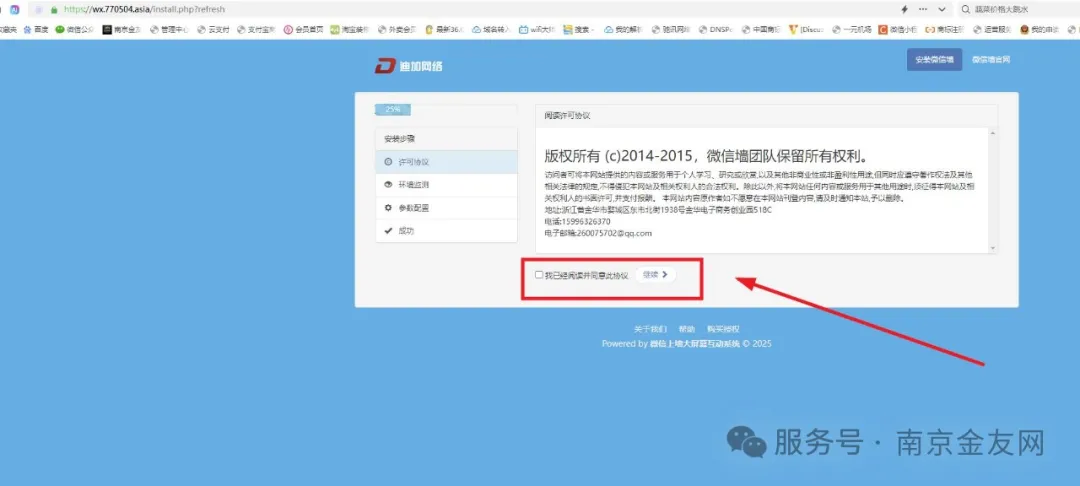Open the 微信上墙大屏幕互动系统 footer link
1080x486 pixels.
[694, 344]
